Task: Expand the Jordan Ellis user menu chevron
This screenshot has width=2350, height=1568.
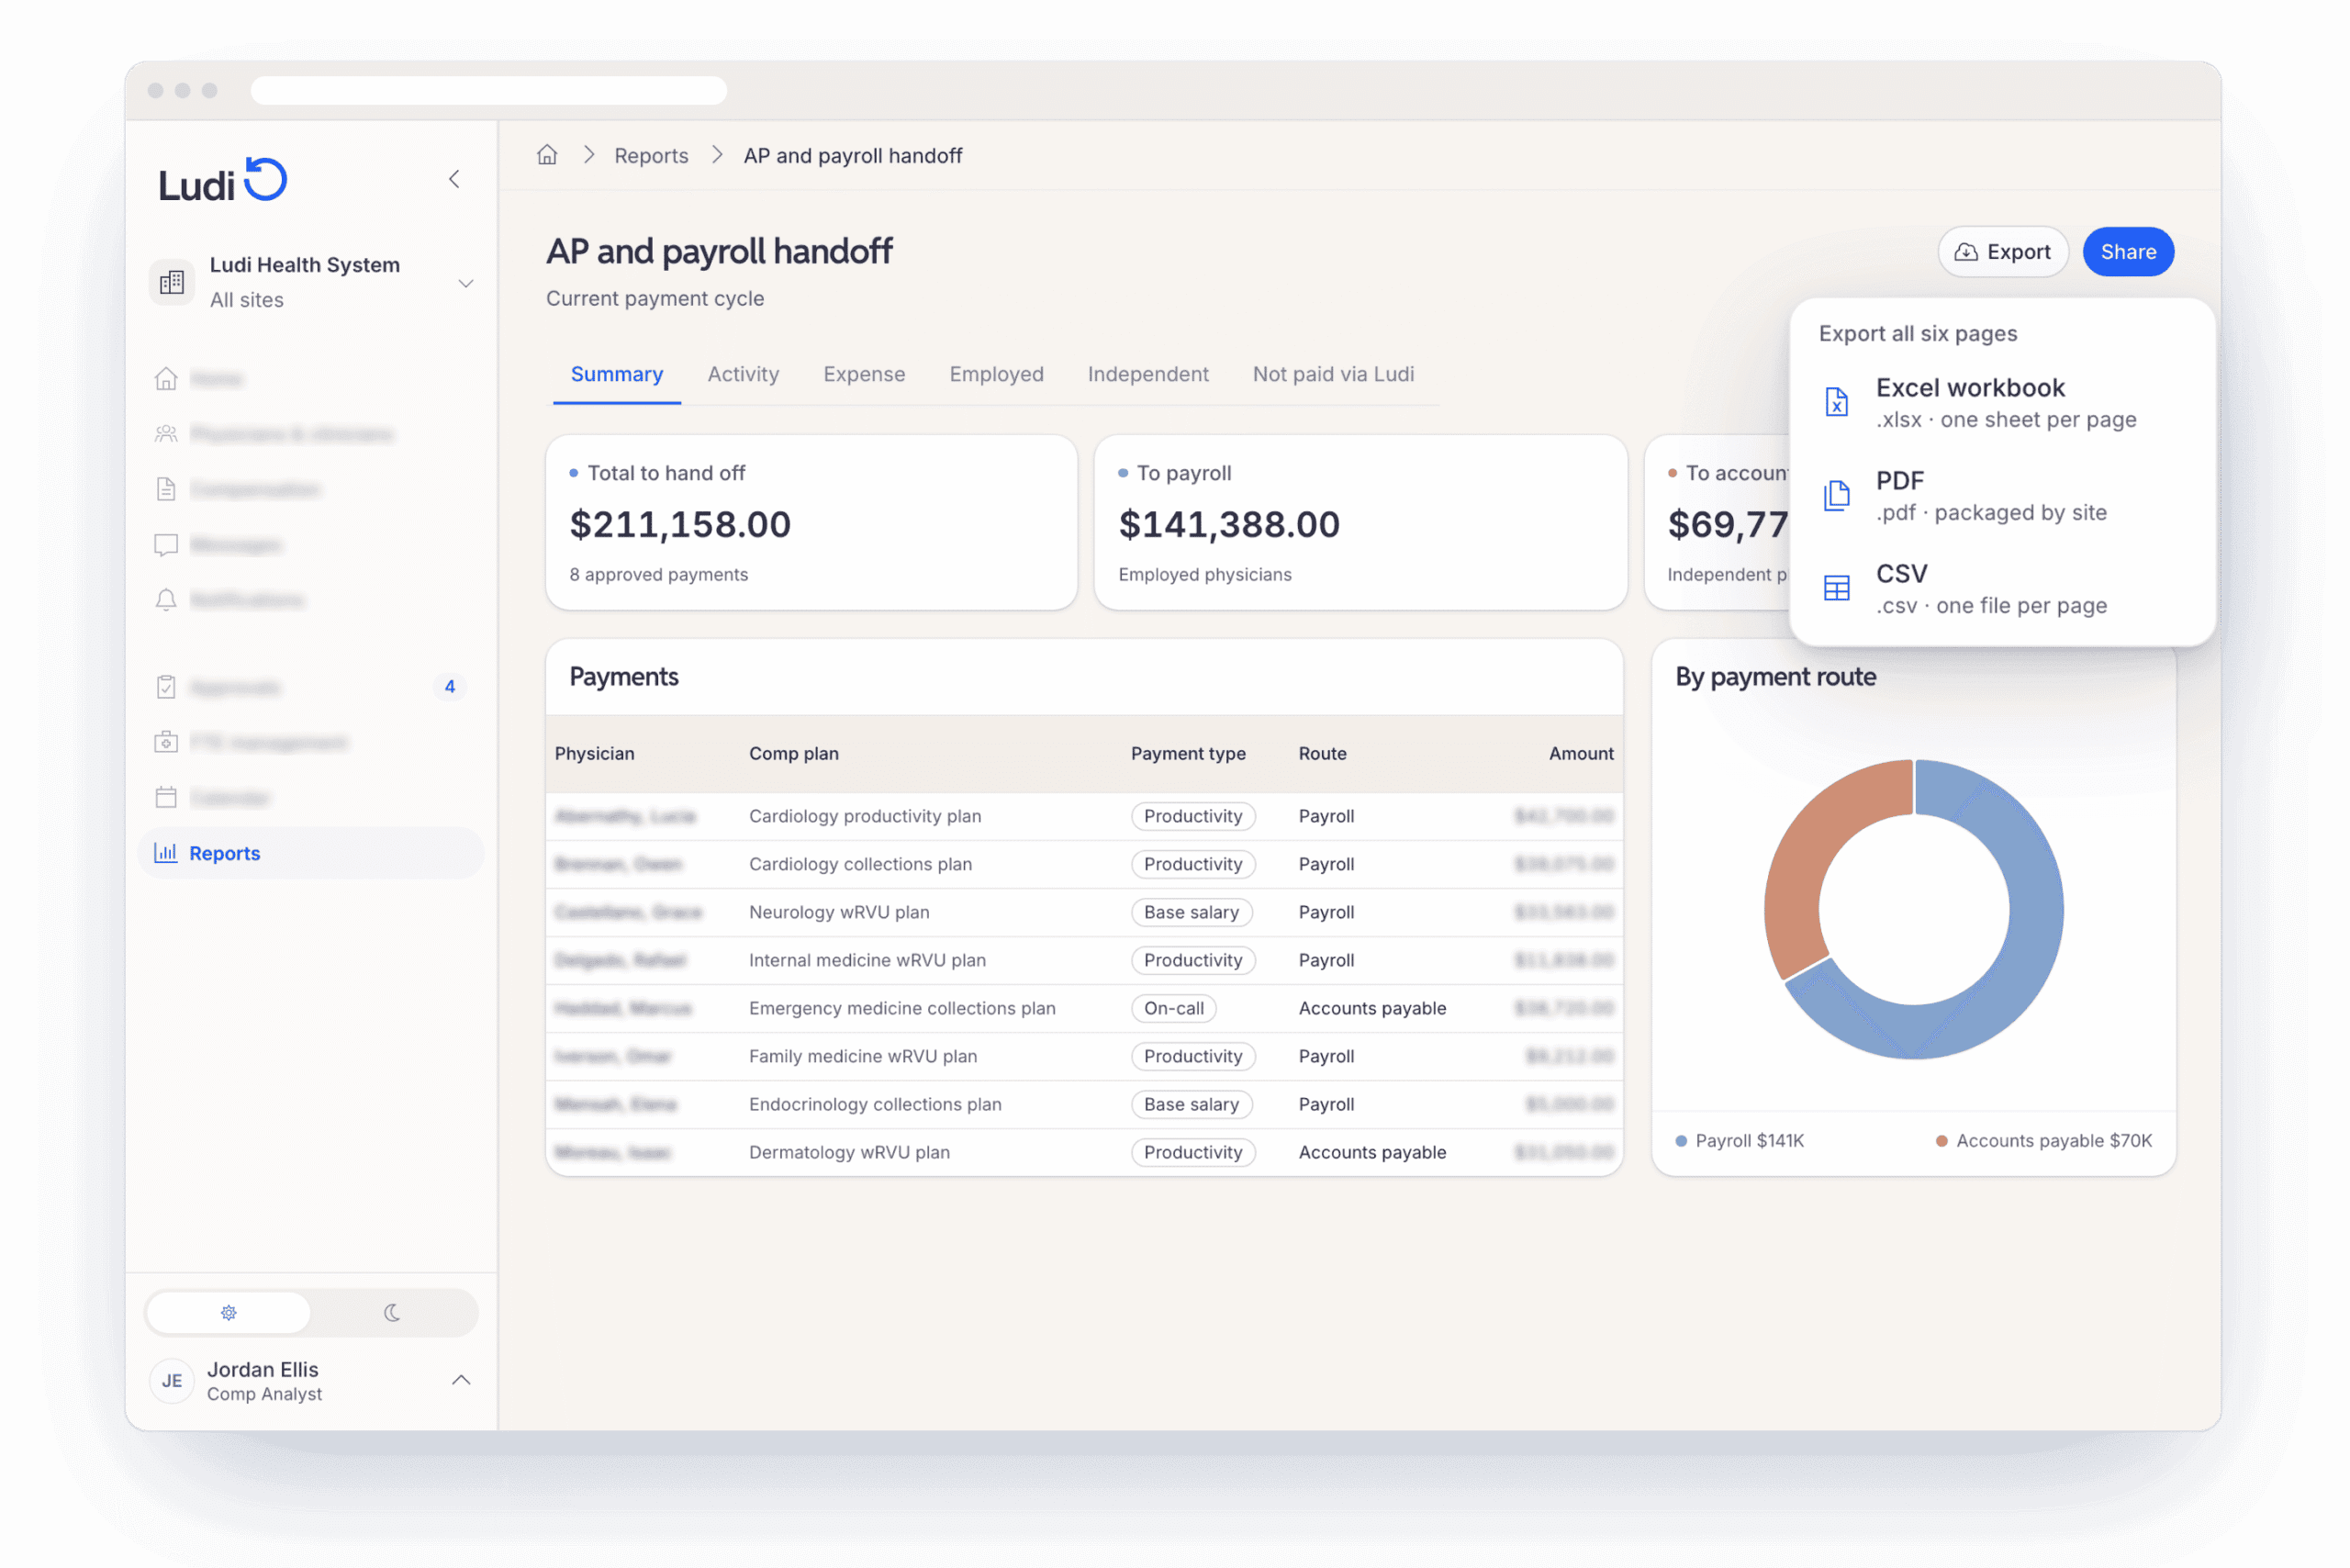Action: click(x=461, y=1380)
